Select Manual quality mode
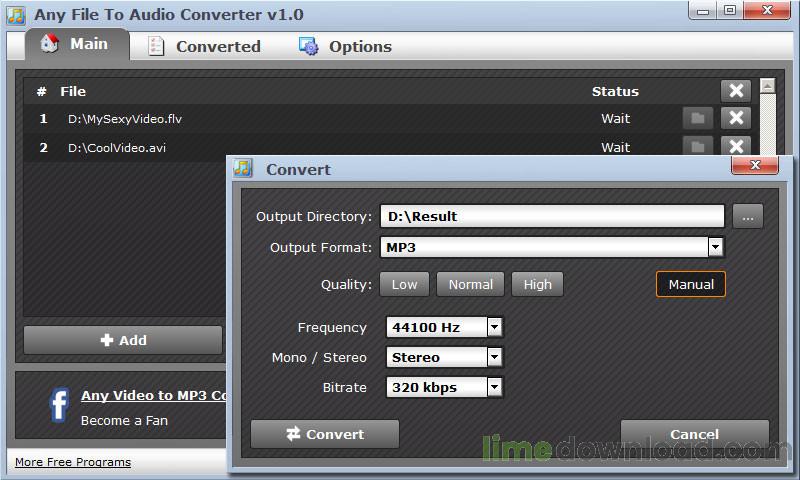 point(691,284)
